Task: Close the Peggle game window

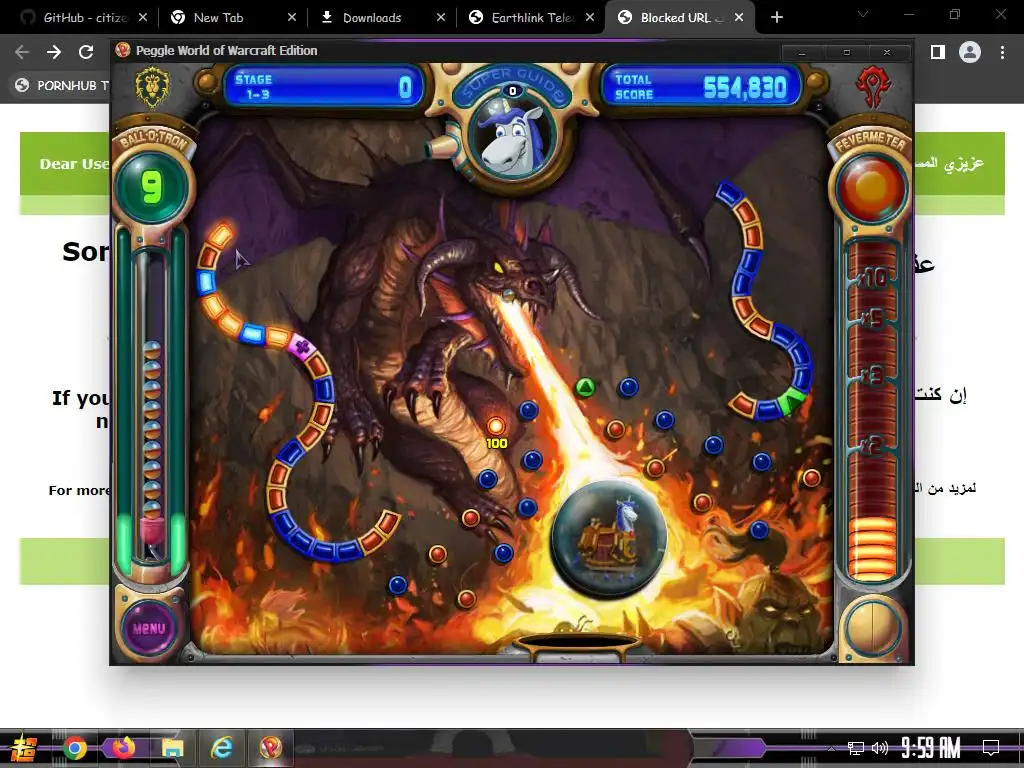Action: (888, 53)
